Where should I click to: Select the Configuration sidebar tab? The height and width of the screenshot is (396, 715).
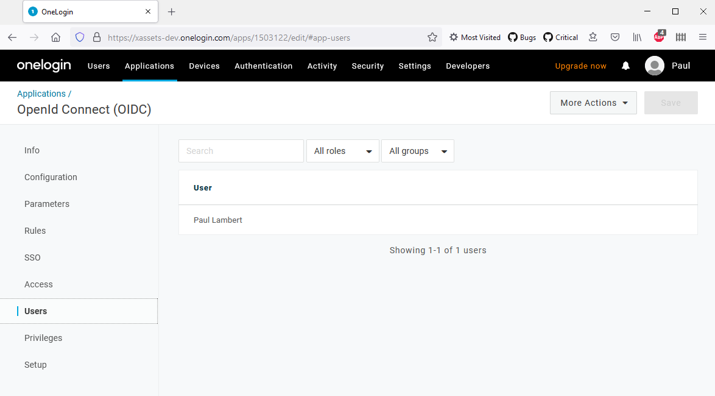[51, 177]
